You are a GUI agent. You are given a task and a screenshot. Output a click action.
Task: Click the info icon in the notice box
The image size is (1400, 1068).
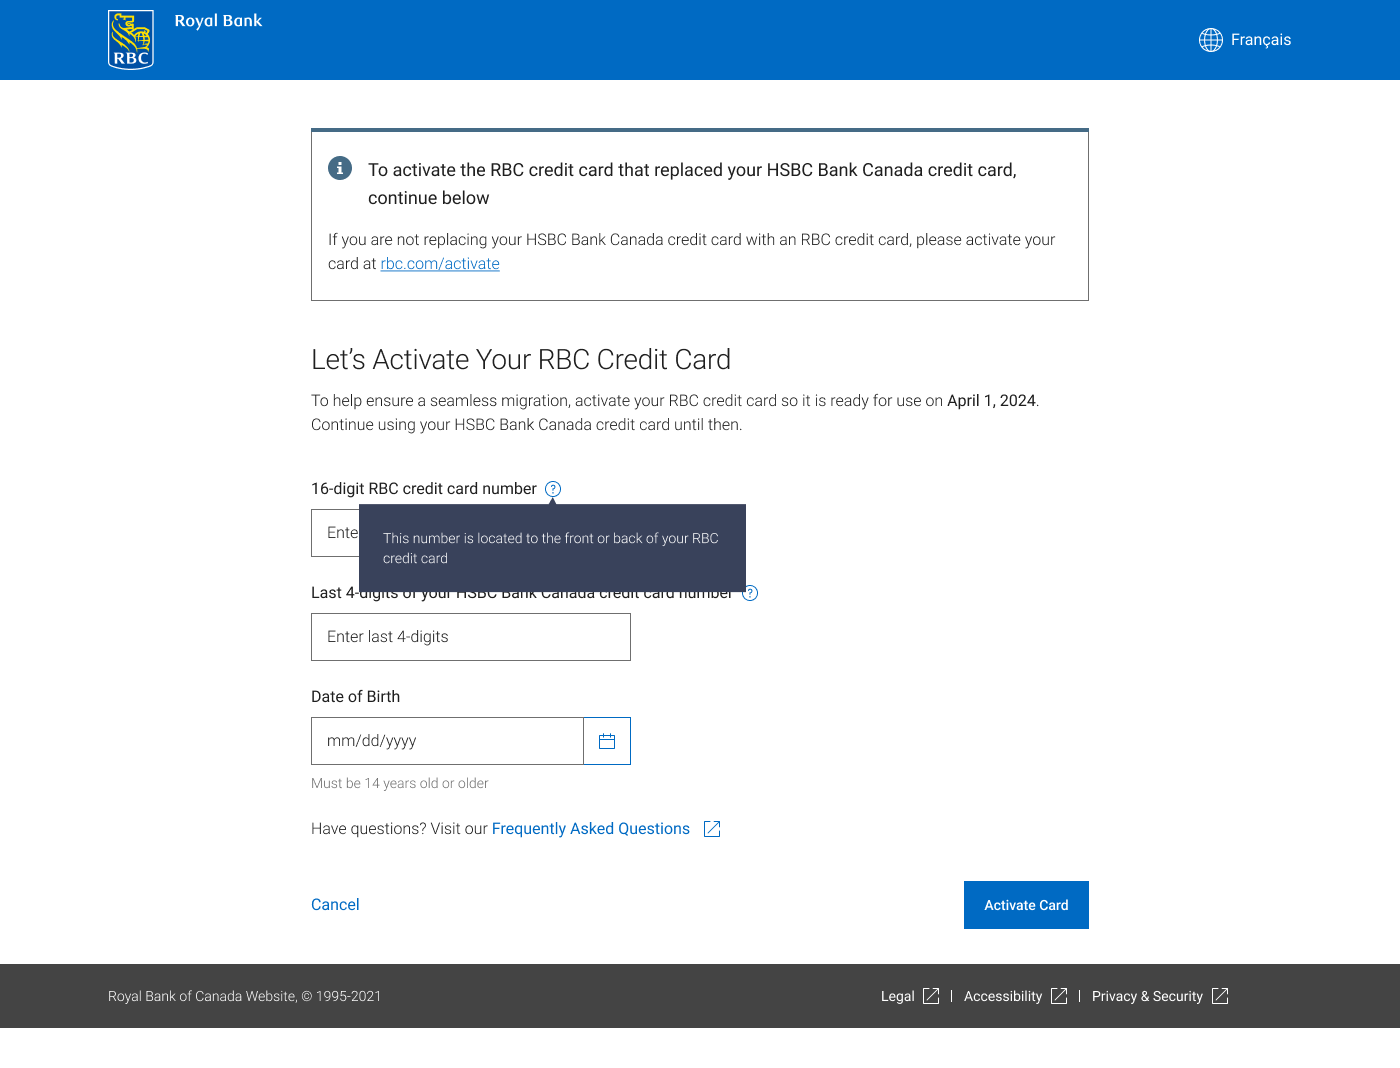point(340,168)
